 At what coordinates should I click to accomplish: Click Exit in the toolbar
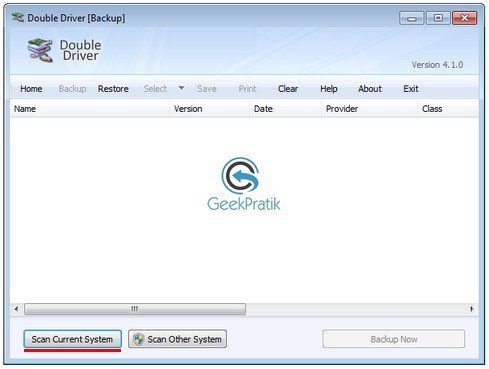411,89
